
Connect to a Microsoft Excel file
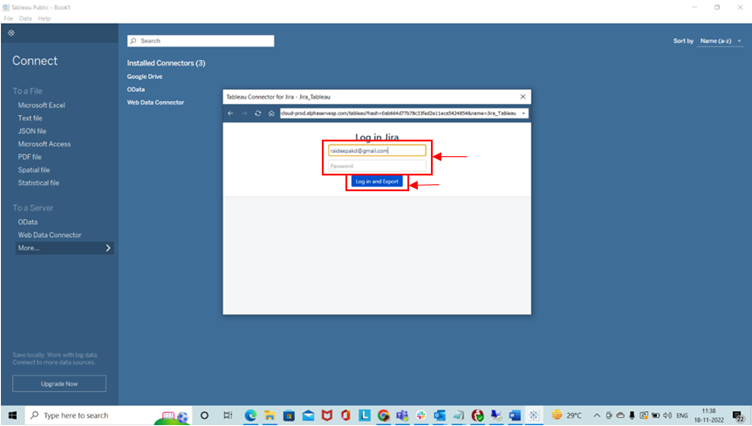click(x=41, y=105)
